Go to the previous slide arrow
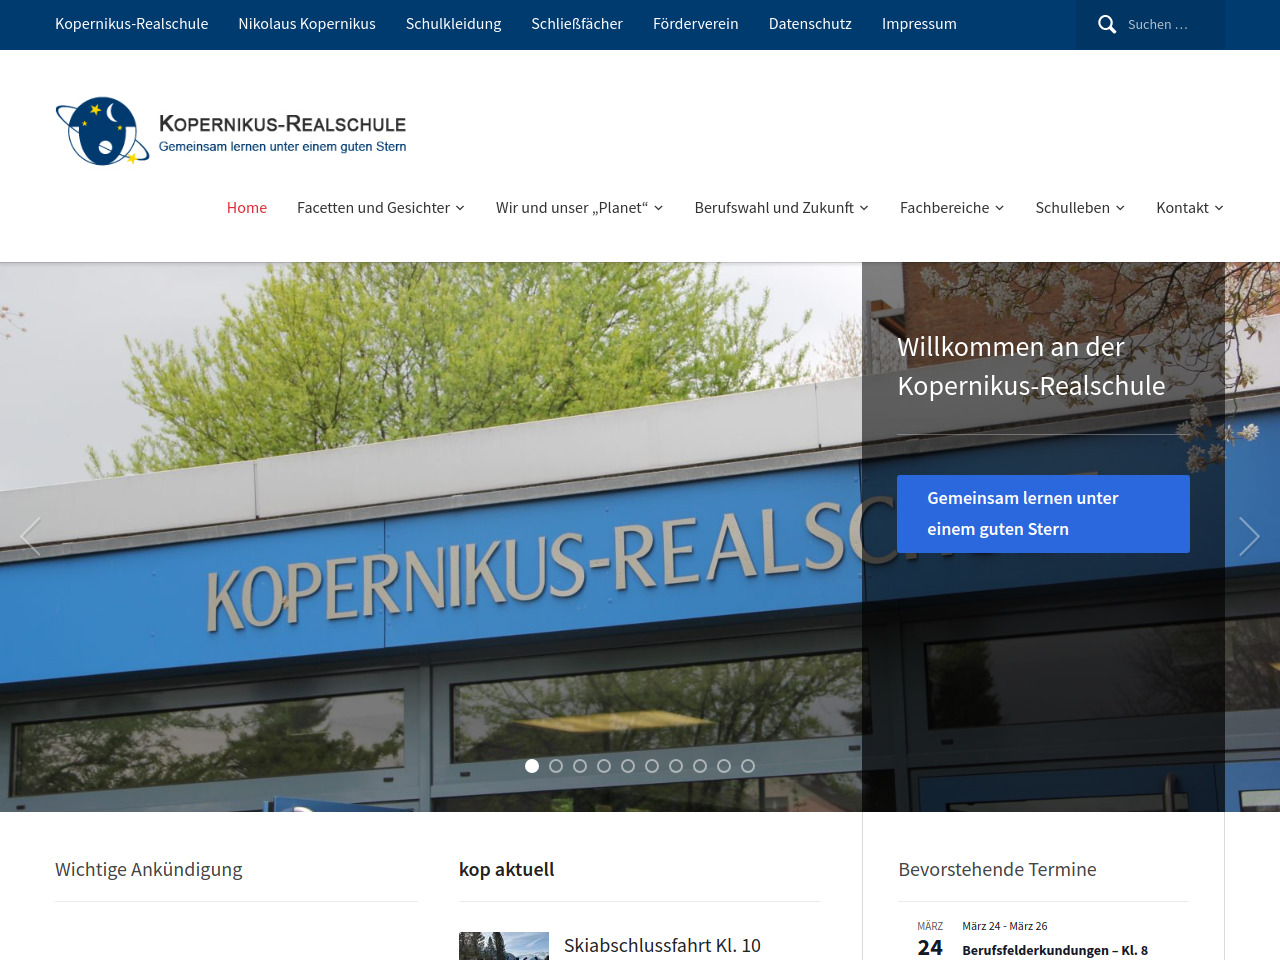 pyautogui.click(x=31, y=537)
